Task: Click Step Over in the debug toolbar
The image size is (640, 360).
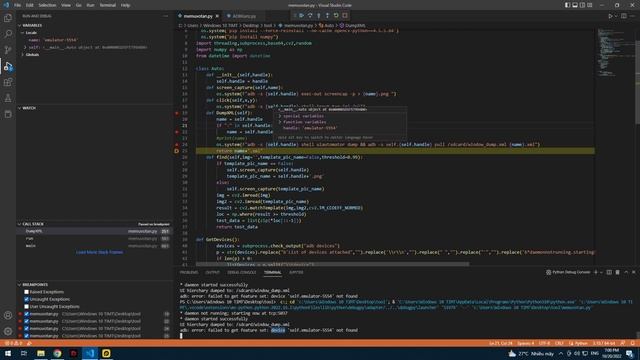Action: [310, 16]
